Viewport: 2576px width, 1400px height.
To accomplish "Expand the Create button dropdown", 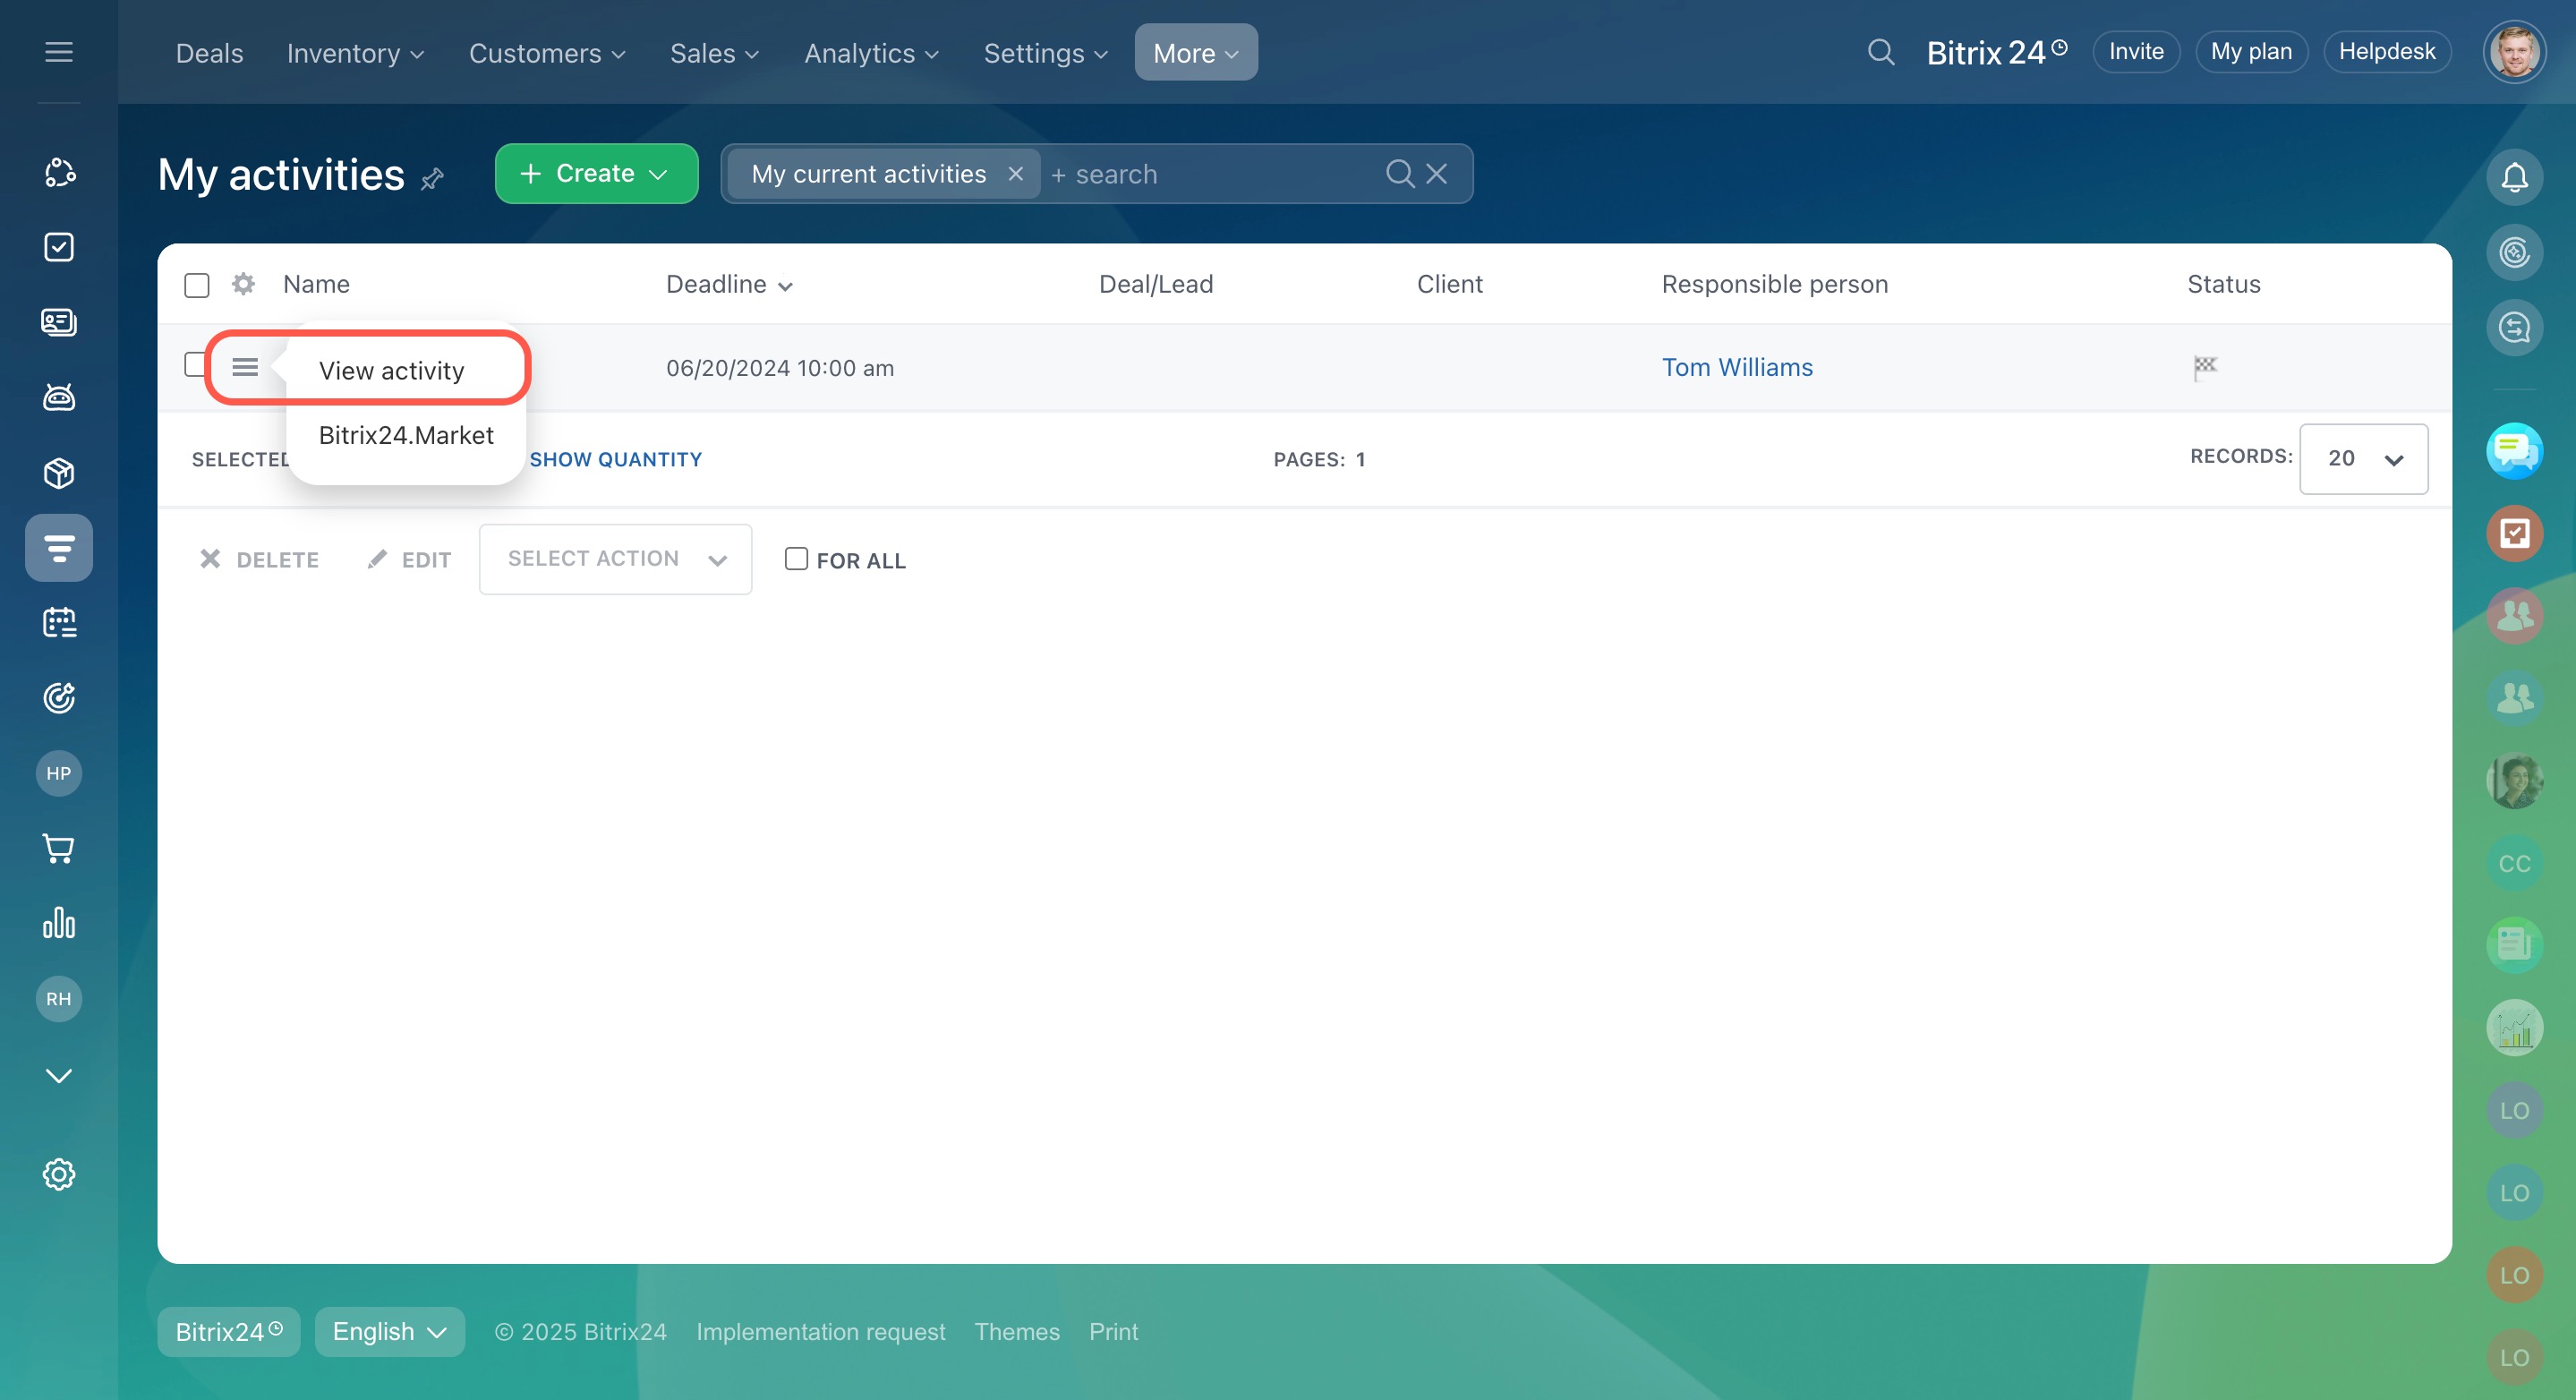I will (x=657, y=174).
